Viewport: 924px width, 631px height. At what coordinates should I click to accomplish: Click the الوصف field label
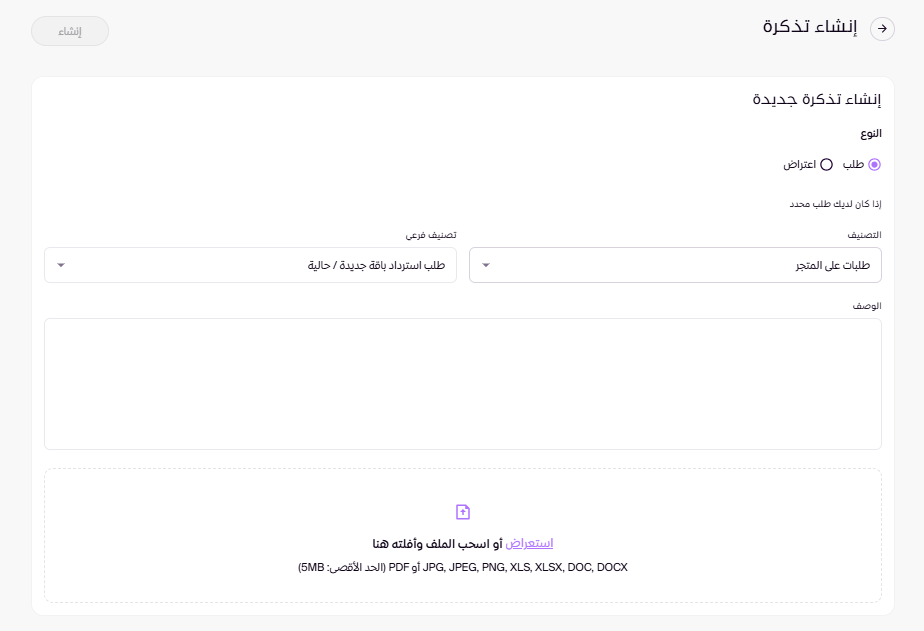click(x=866, y=305)
